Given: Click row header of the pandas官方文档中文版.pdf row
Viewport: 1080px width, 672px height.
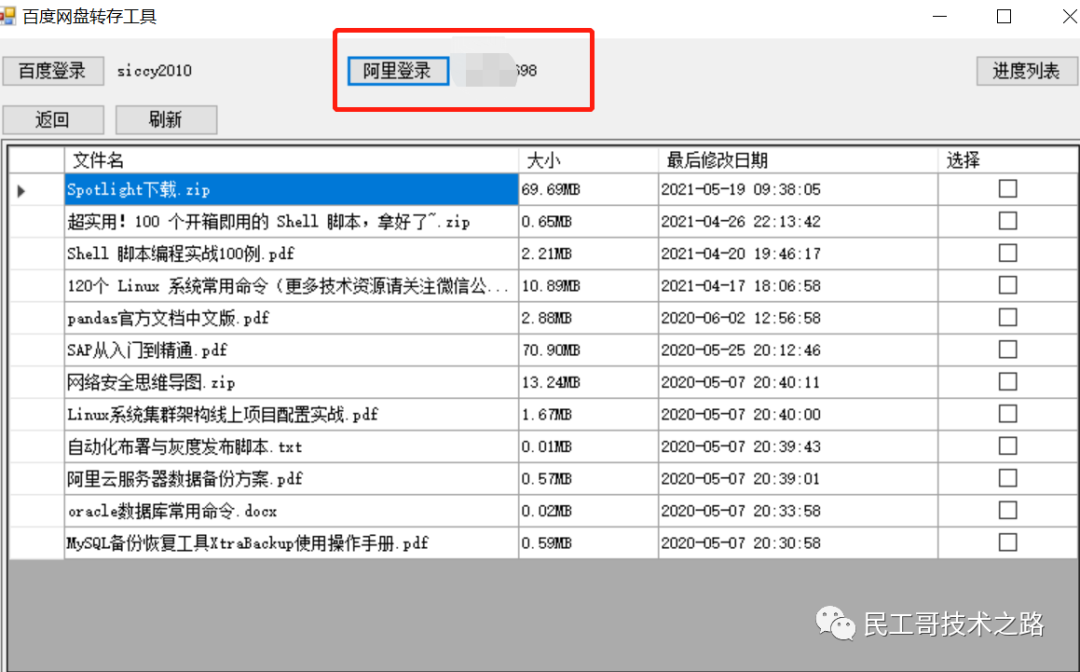Looking at the screenshot, I should pos(37,318).
